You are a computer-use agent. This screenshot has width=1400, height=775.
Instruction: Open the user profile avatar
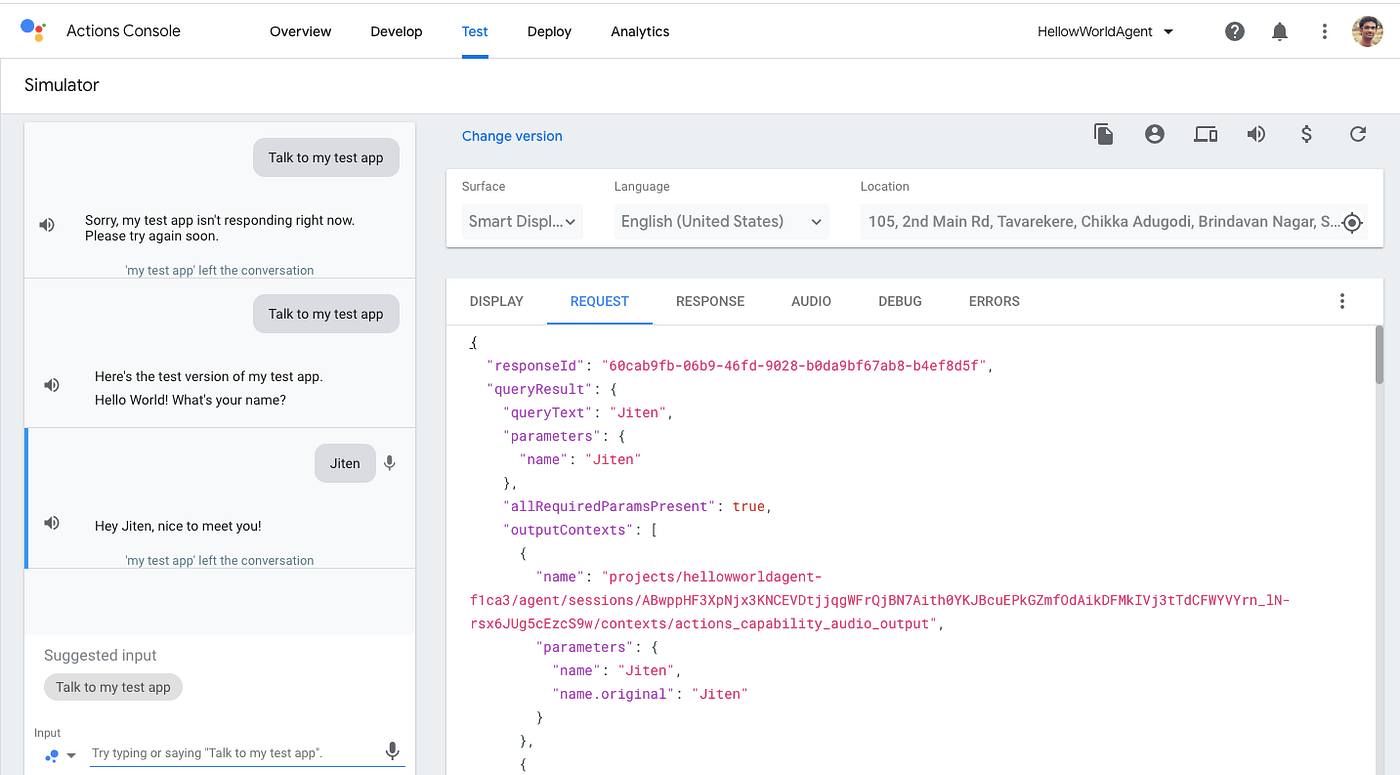(1367, 31)
